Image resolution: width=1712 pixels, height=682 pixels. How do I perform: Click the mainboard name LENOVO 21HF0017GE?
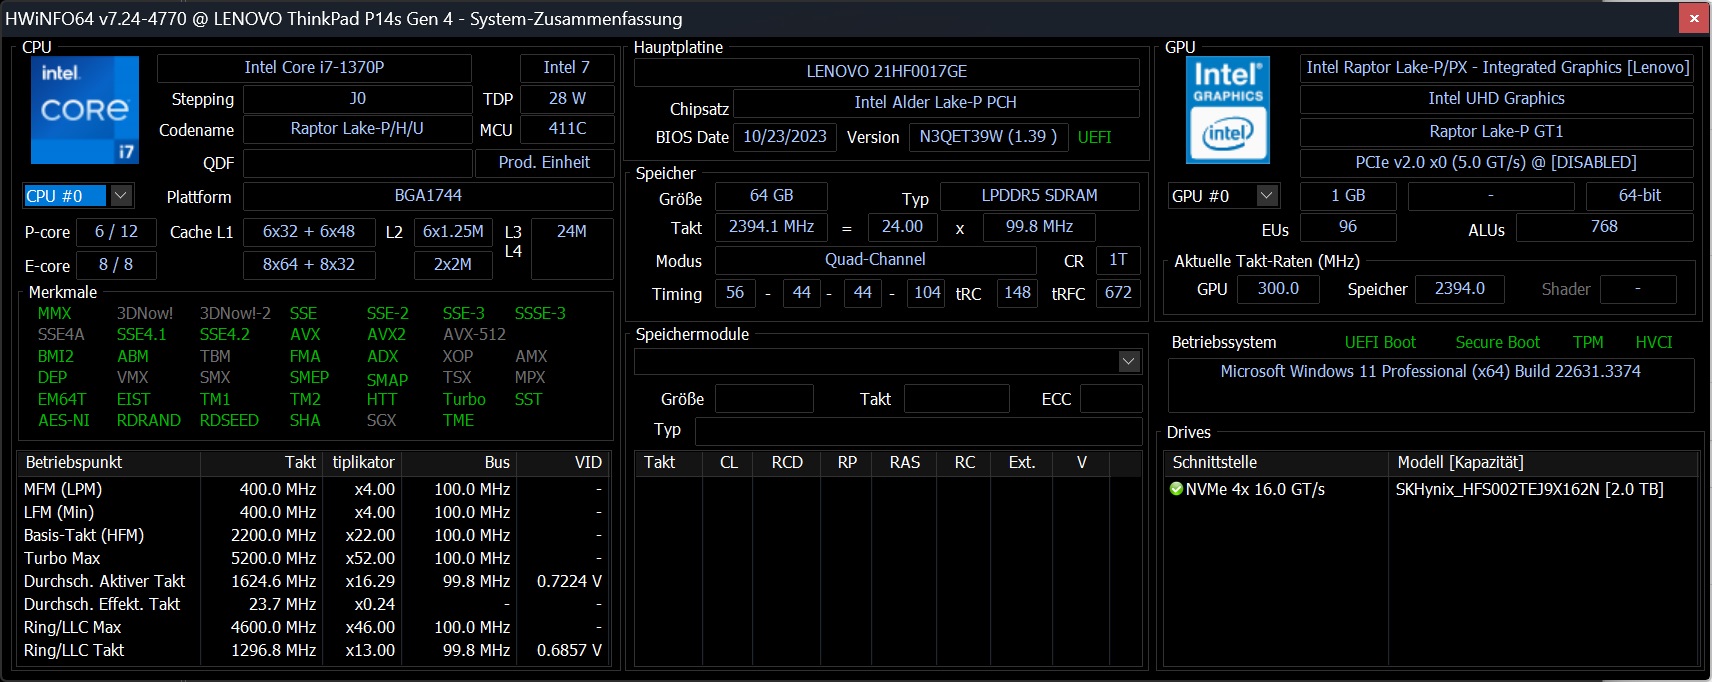(886, 72)
